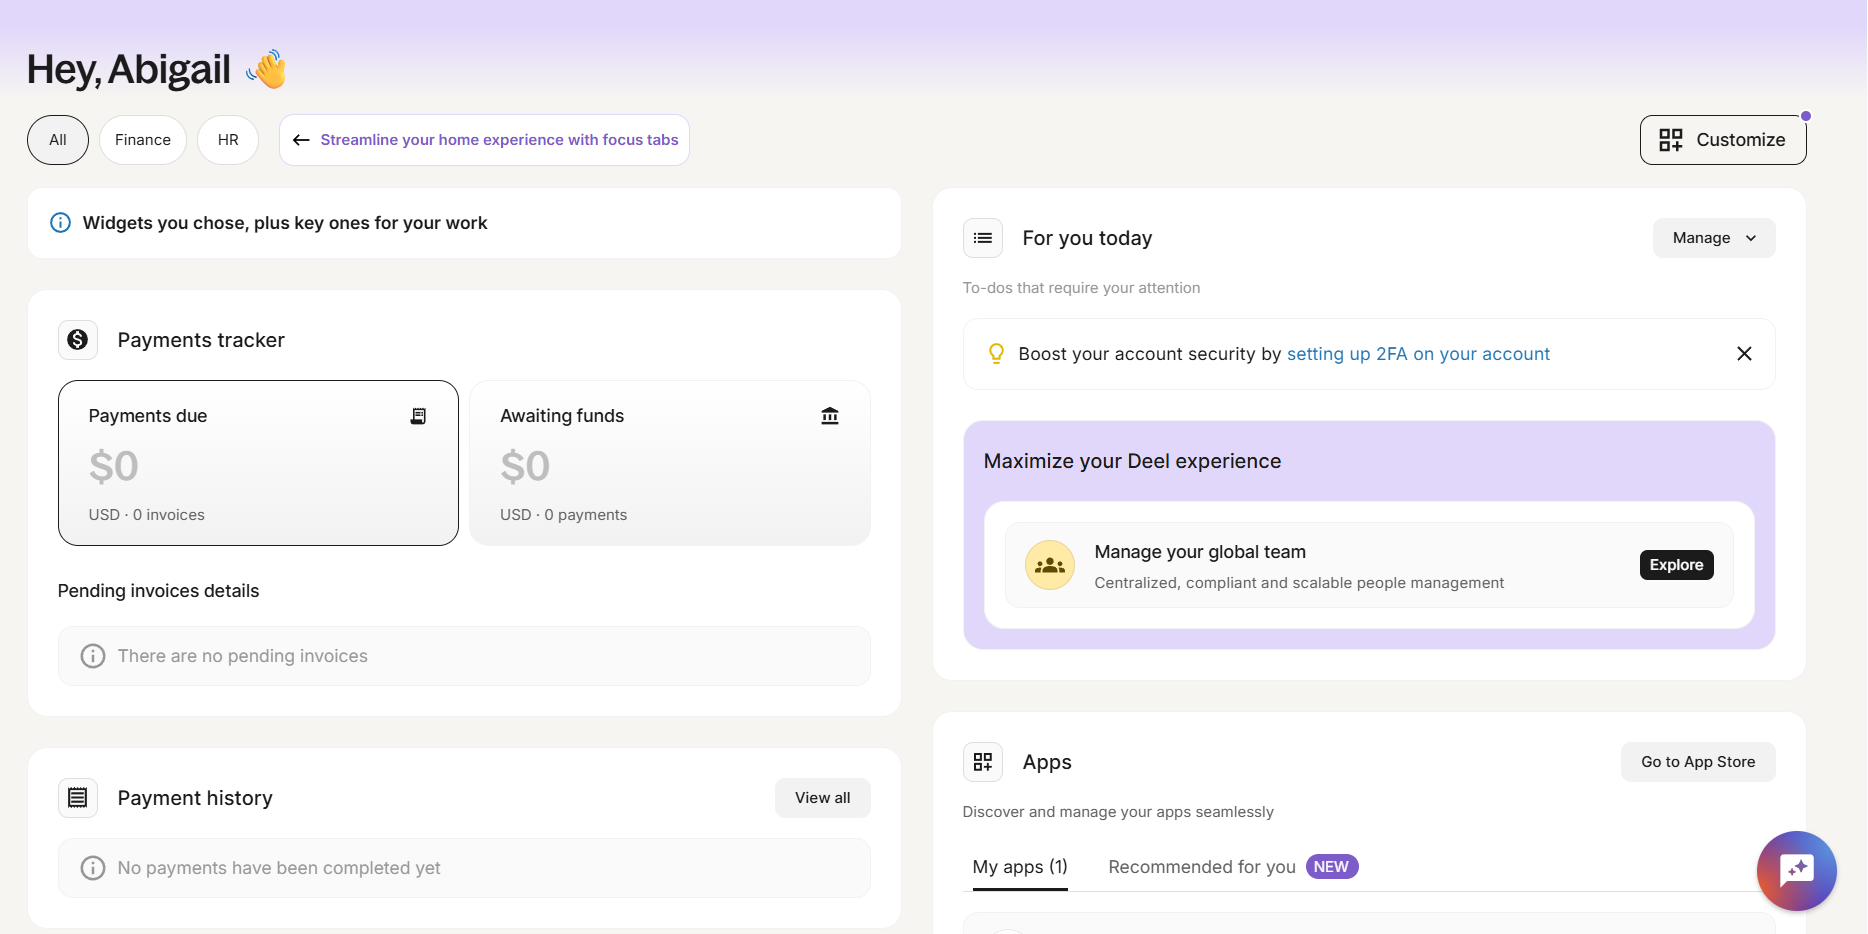The height and width of the screenshot is (934, 1868).
Task: Click the waving hand emoji beside Abigail
Action: pos(267,69)
